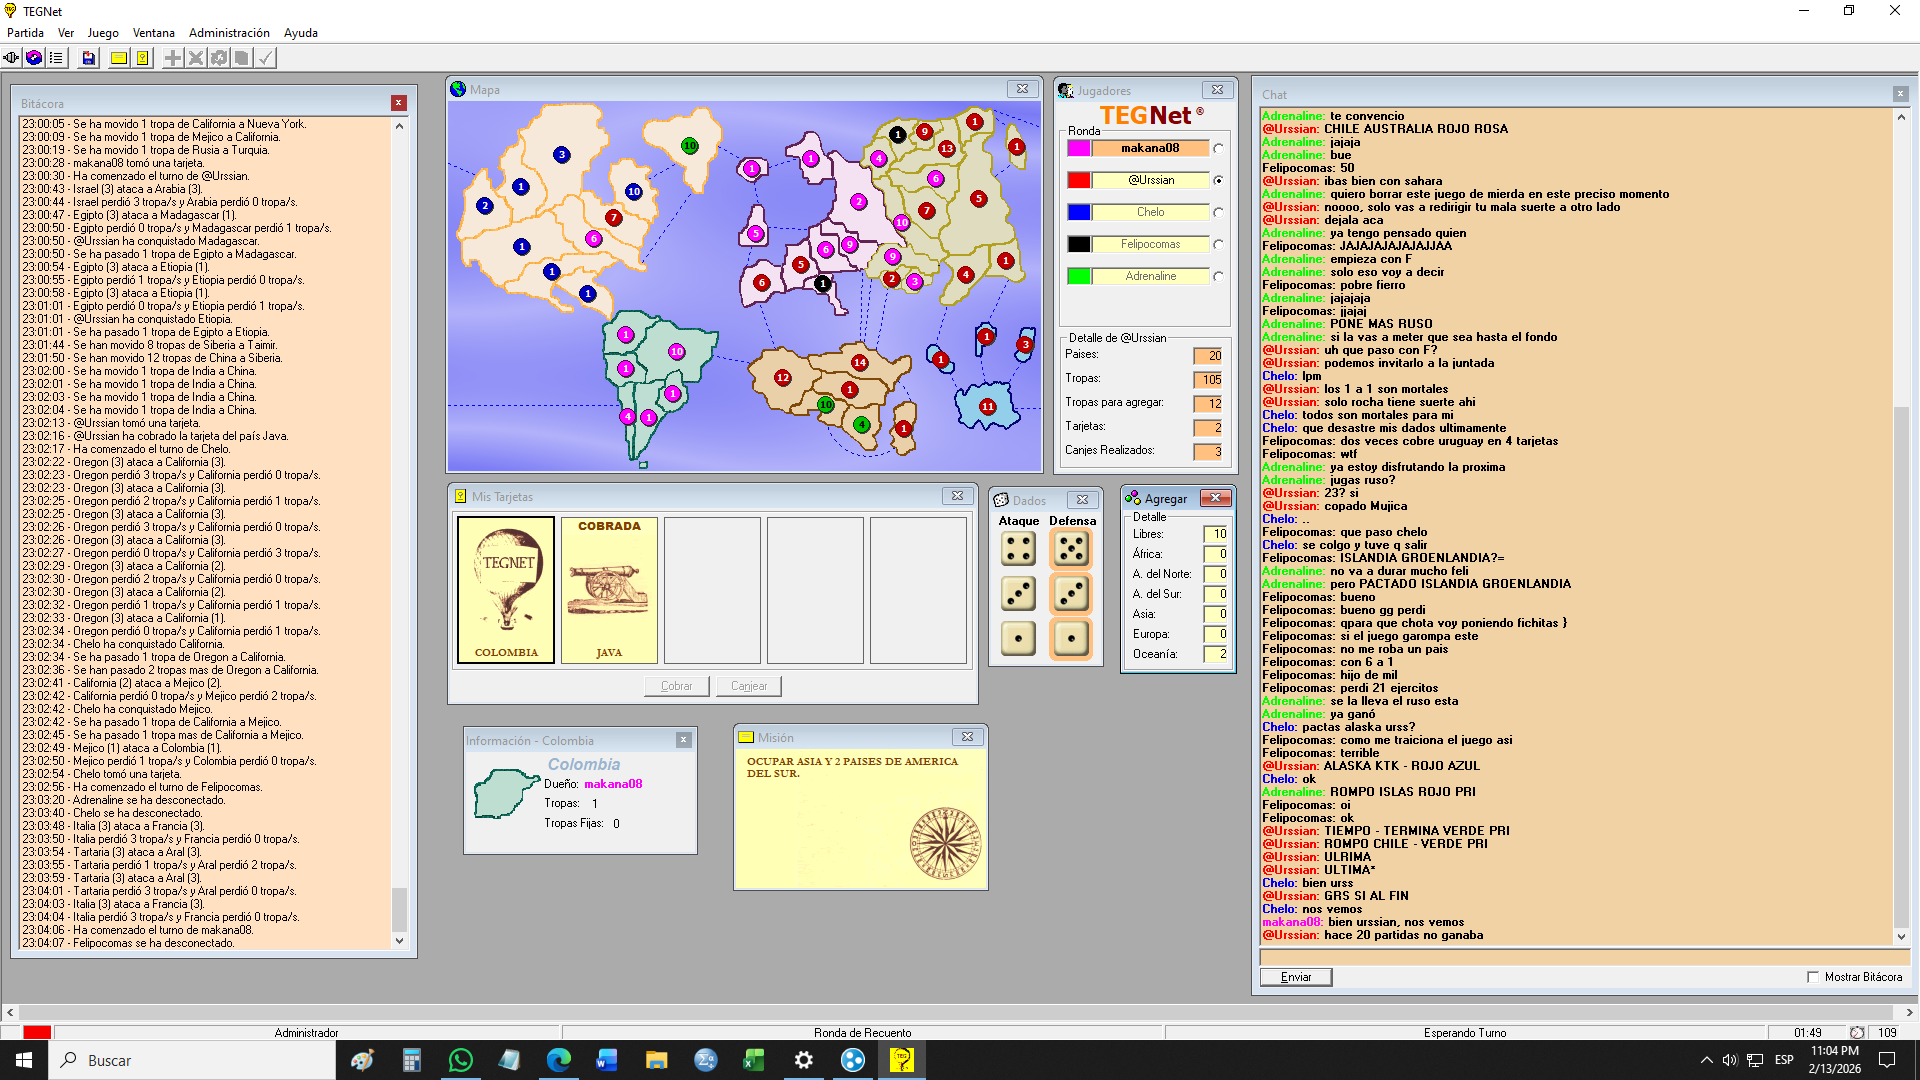Show hidden icons chevron in system tray

1706,1060
